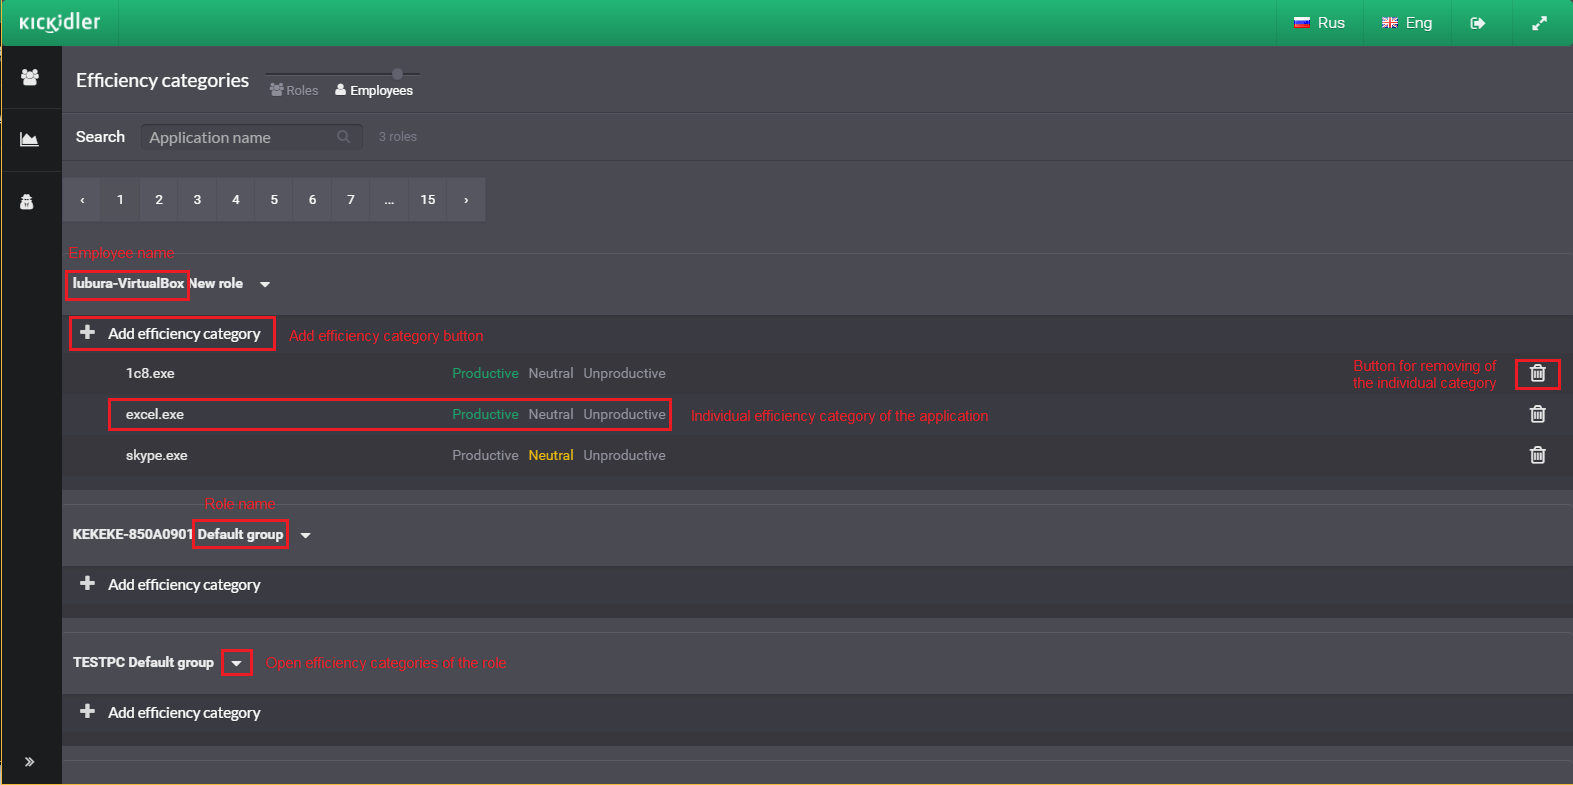Click Add efficiency category under lubura-VirtualBox
The image size is (1573, 785).
[172, 334]
